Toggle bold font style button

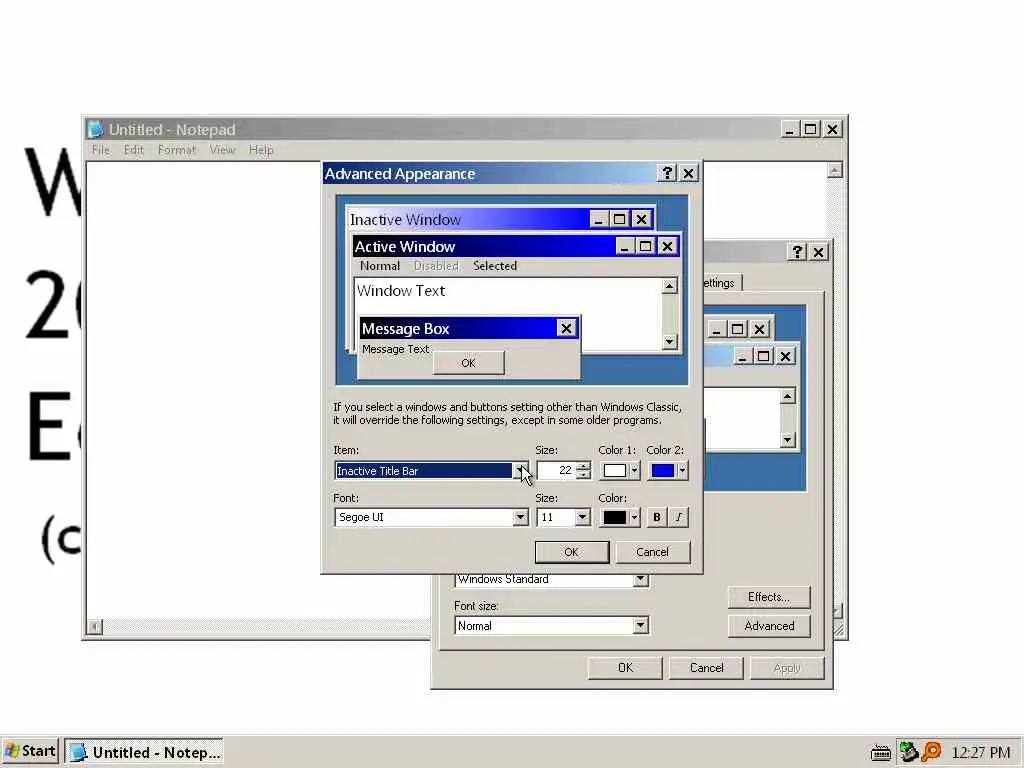pyautogui.click(x=656, y=517)
